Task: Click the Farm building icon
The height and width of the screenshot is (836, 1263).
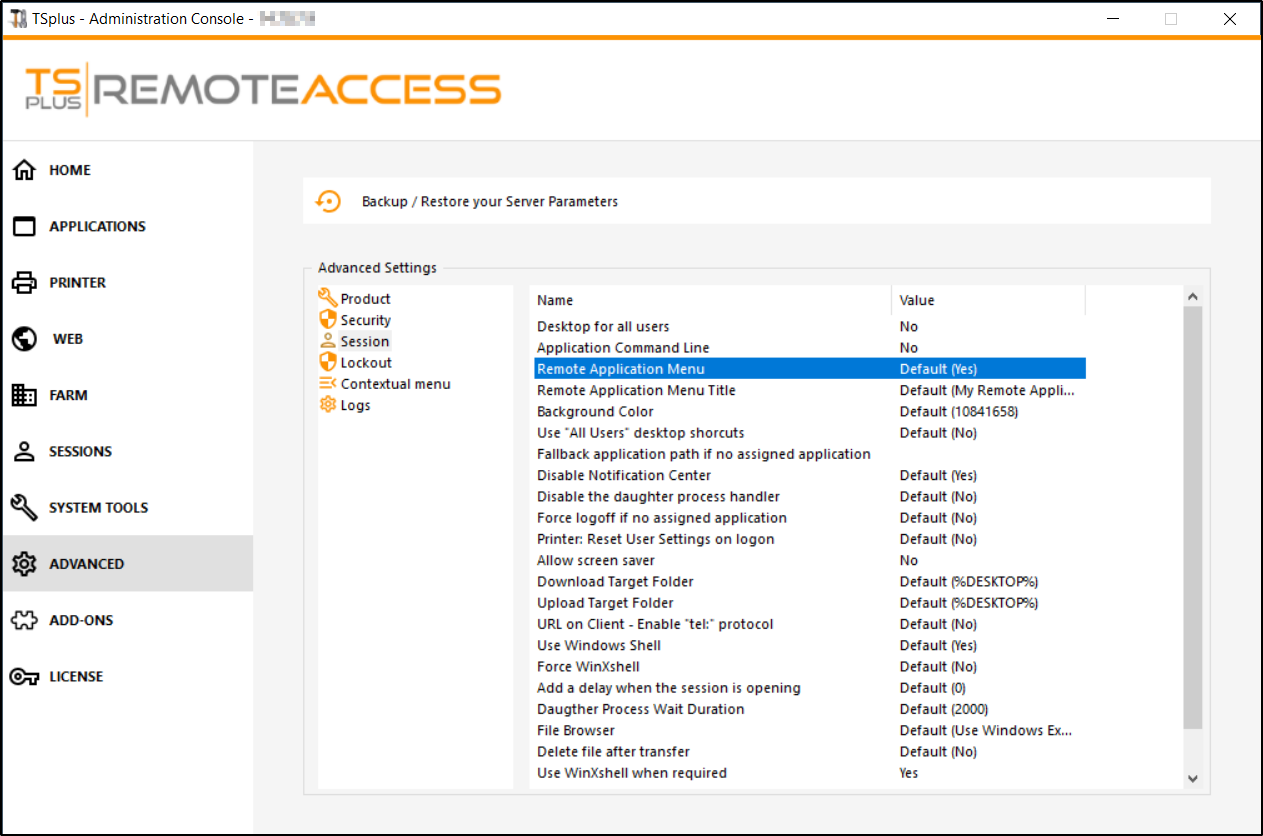Action: click(x=24, y=395)
